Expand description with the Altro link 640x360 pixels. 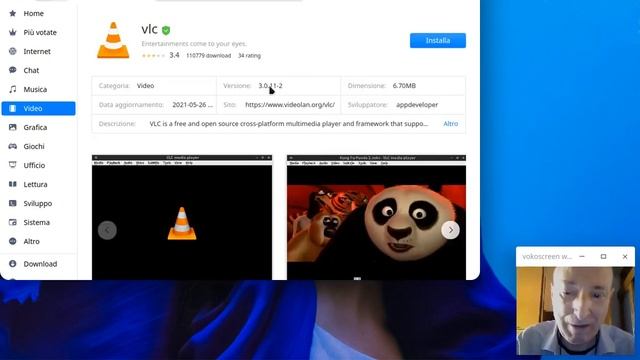coord(451,124)
